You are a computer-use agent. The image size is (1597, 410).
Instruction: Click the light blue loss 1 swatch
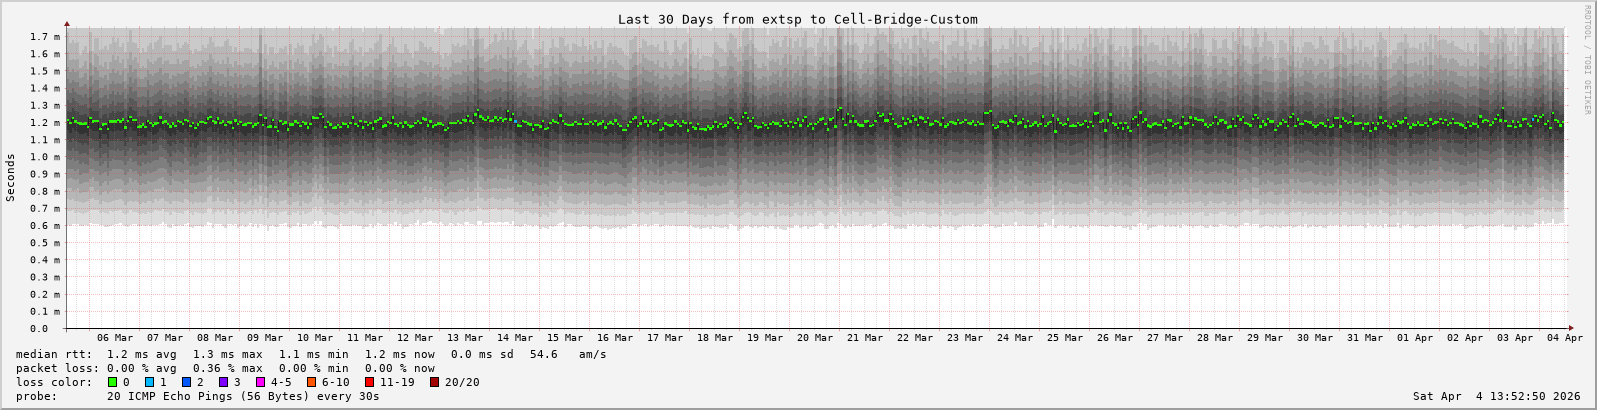pyautogui.click(x=149, y=382)
